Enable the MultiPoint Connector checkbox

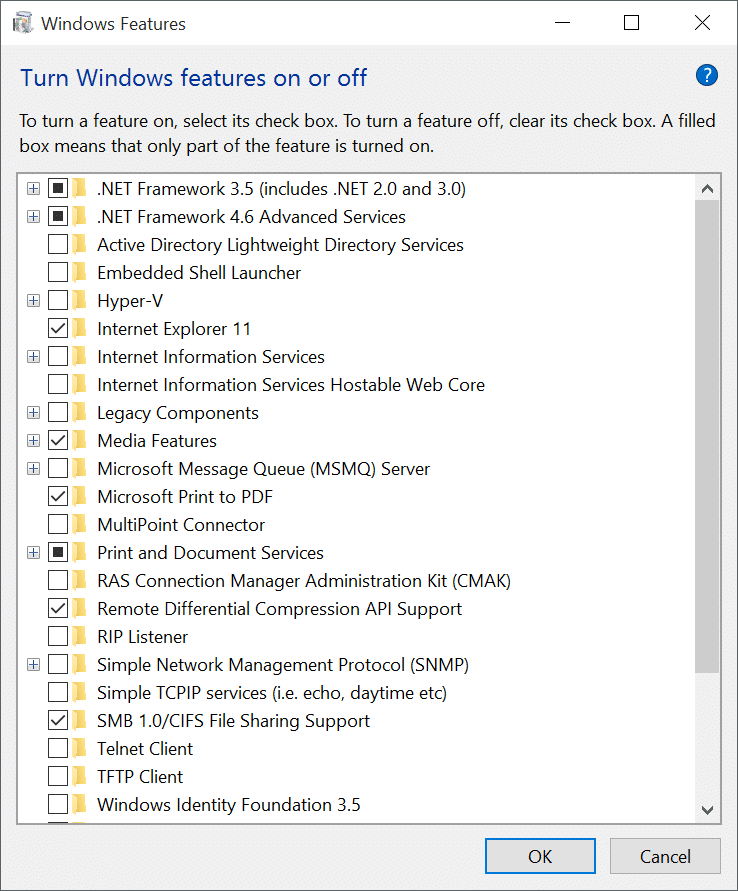tap(58, 524)
